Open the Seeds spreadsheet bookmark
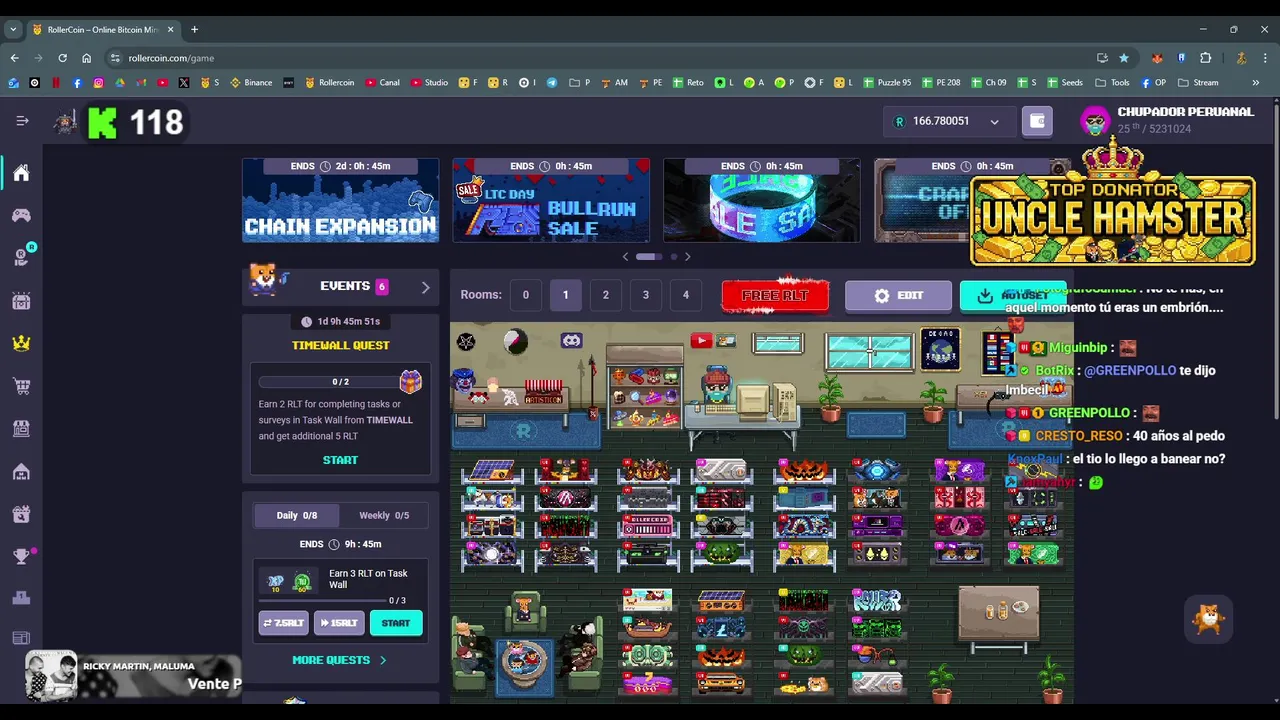The height and width of the screenshot is (720, 1280). 1065,82
